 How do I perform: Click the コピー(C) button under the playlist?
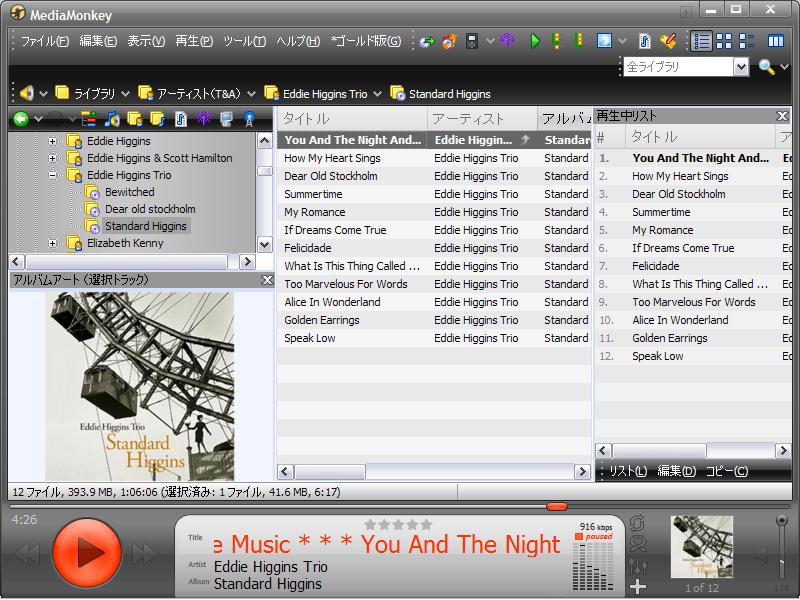coord(726,471)
